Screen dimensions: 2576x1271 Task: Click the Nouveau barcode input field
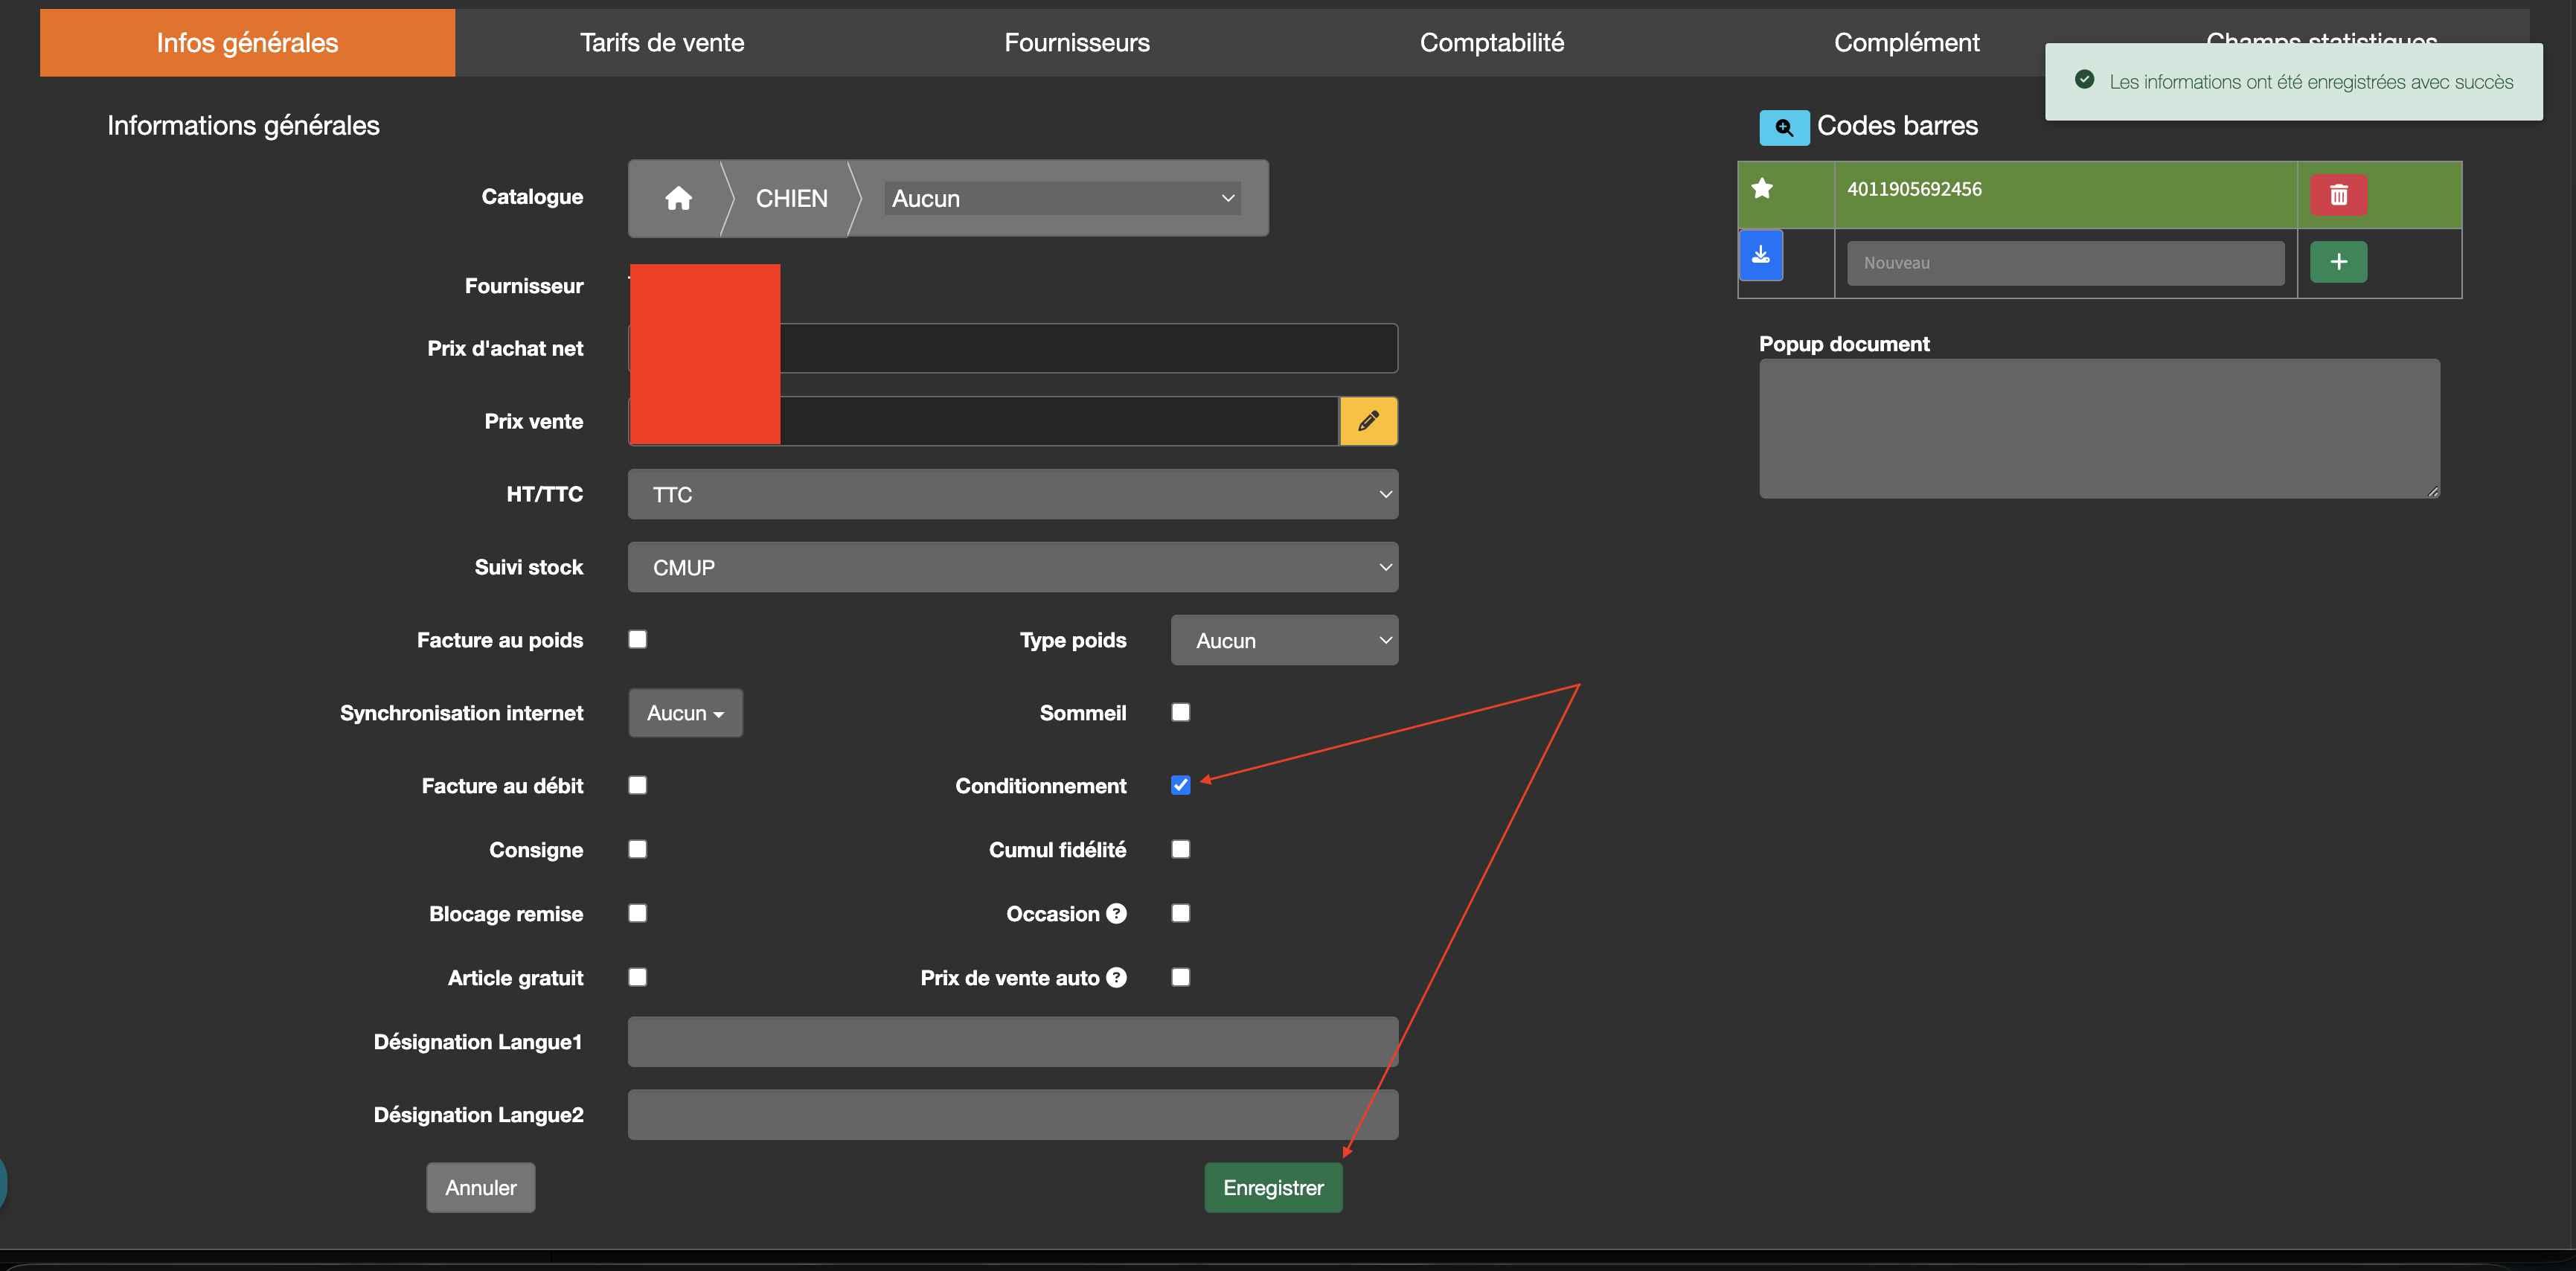[x=2064, y=263]
